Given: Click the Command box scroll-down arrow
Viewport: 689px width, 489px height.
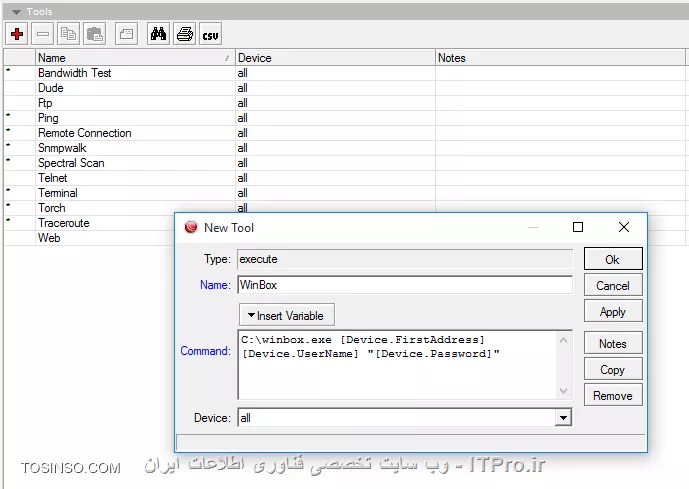Looking at the screenshot, I should 564,391.
